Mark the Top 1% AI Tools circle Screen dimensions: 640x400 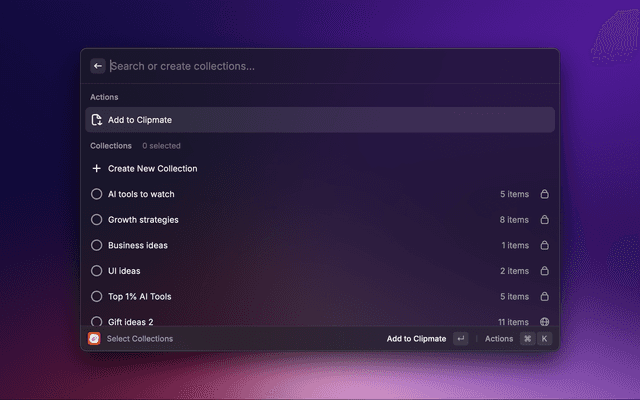(97, 297)
